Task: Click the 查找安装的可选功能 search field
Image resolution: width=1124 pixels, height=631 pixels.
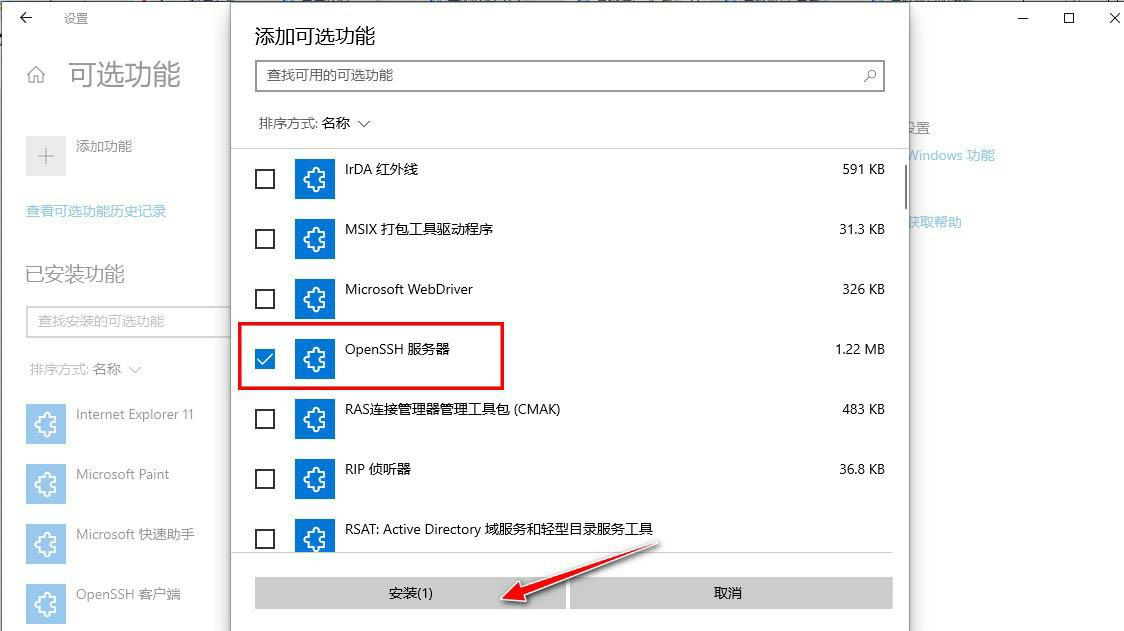Action: click(x=128, y=321)
